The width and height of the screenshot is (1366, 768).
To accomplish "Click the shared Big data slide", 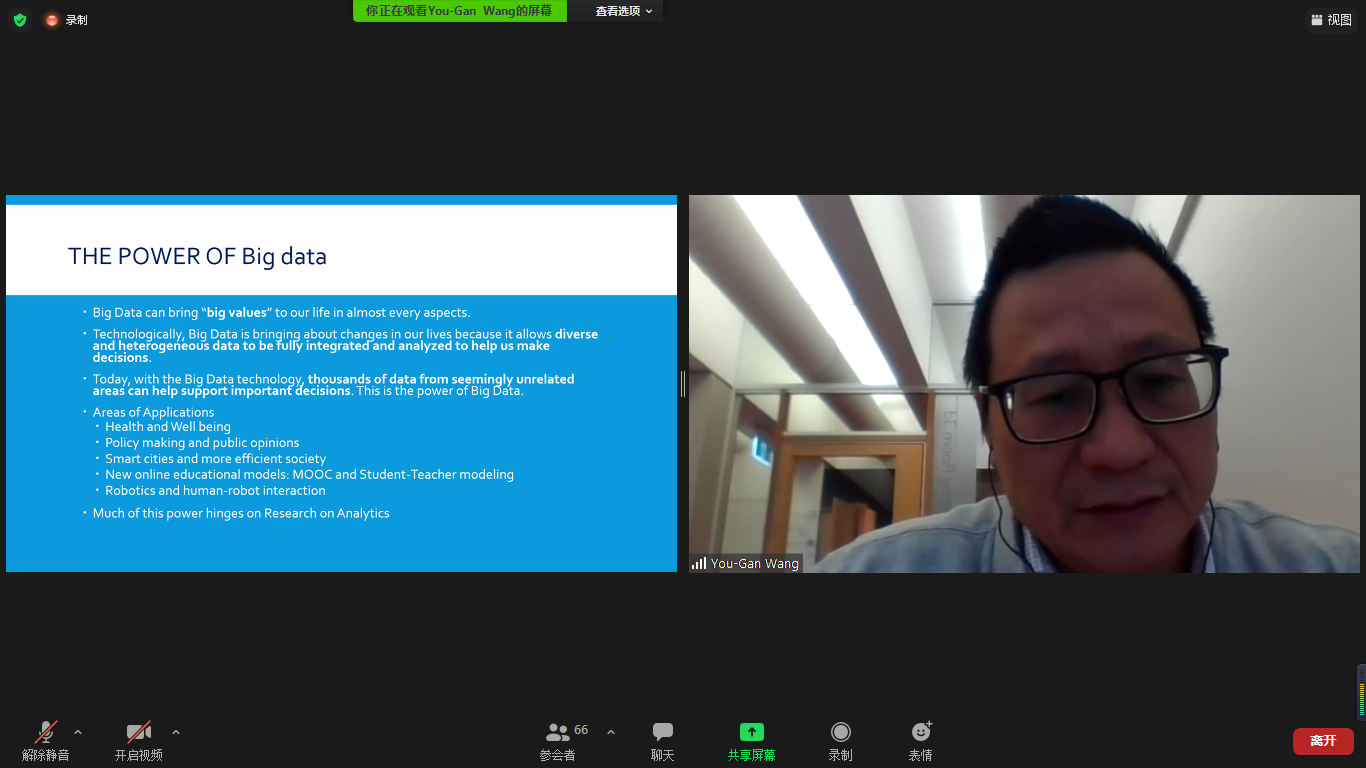I will point(341,383).
